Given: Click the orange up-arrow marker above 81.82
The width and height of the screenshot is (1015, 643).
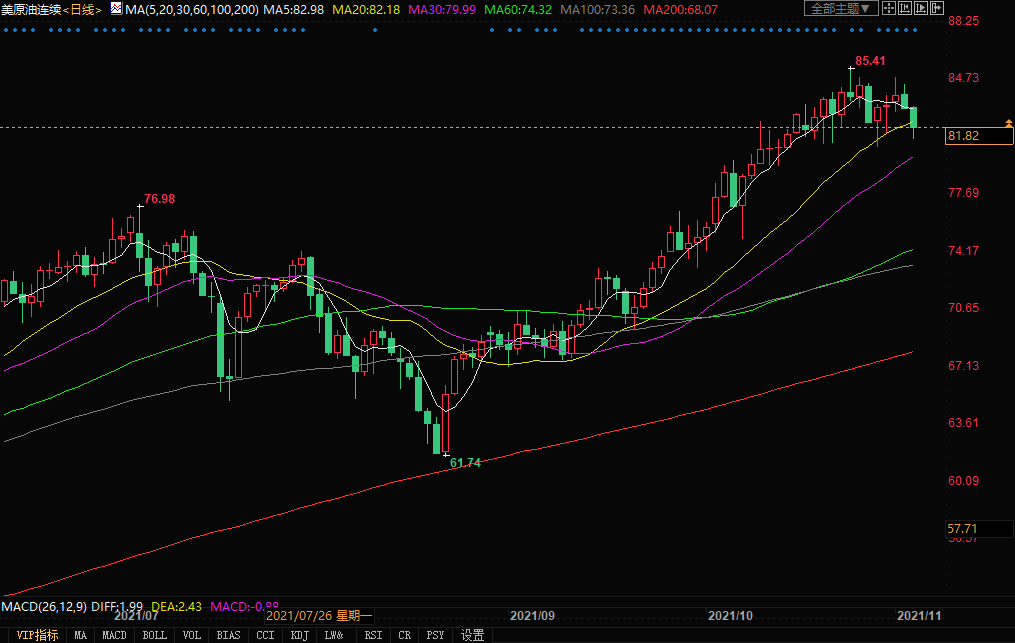Looking at the screenshot, I should [x=1008, y=122].
